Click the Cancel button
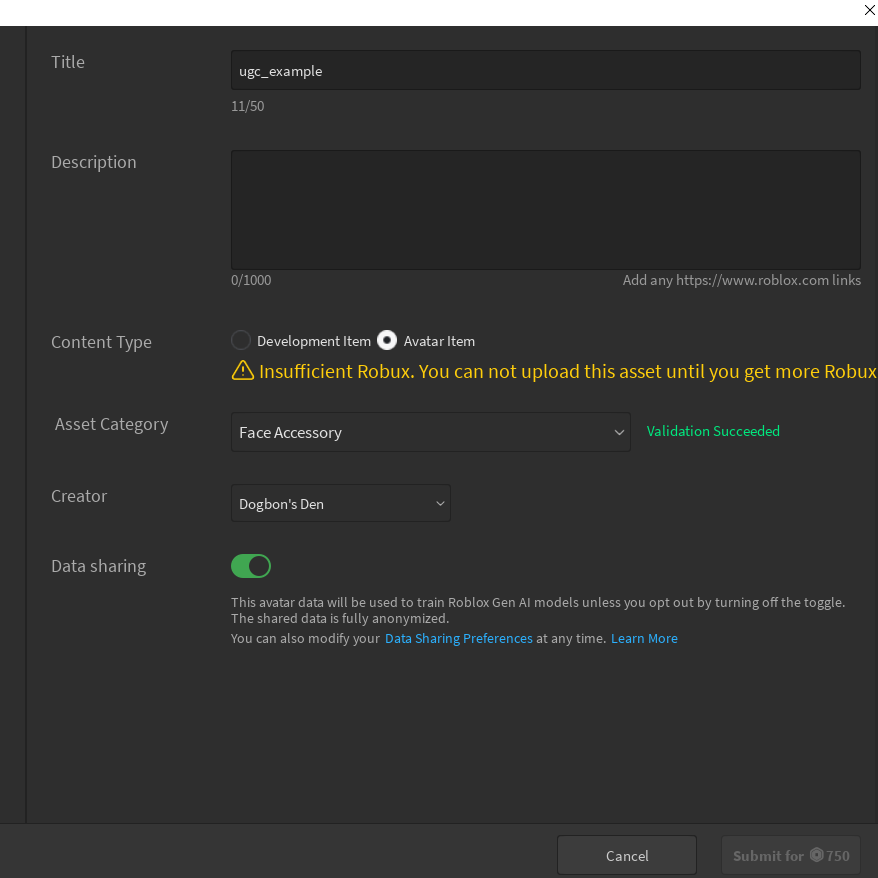878x878 pixels. [x=627, y=855]
